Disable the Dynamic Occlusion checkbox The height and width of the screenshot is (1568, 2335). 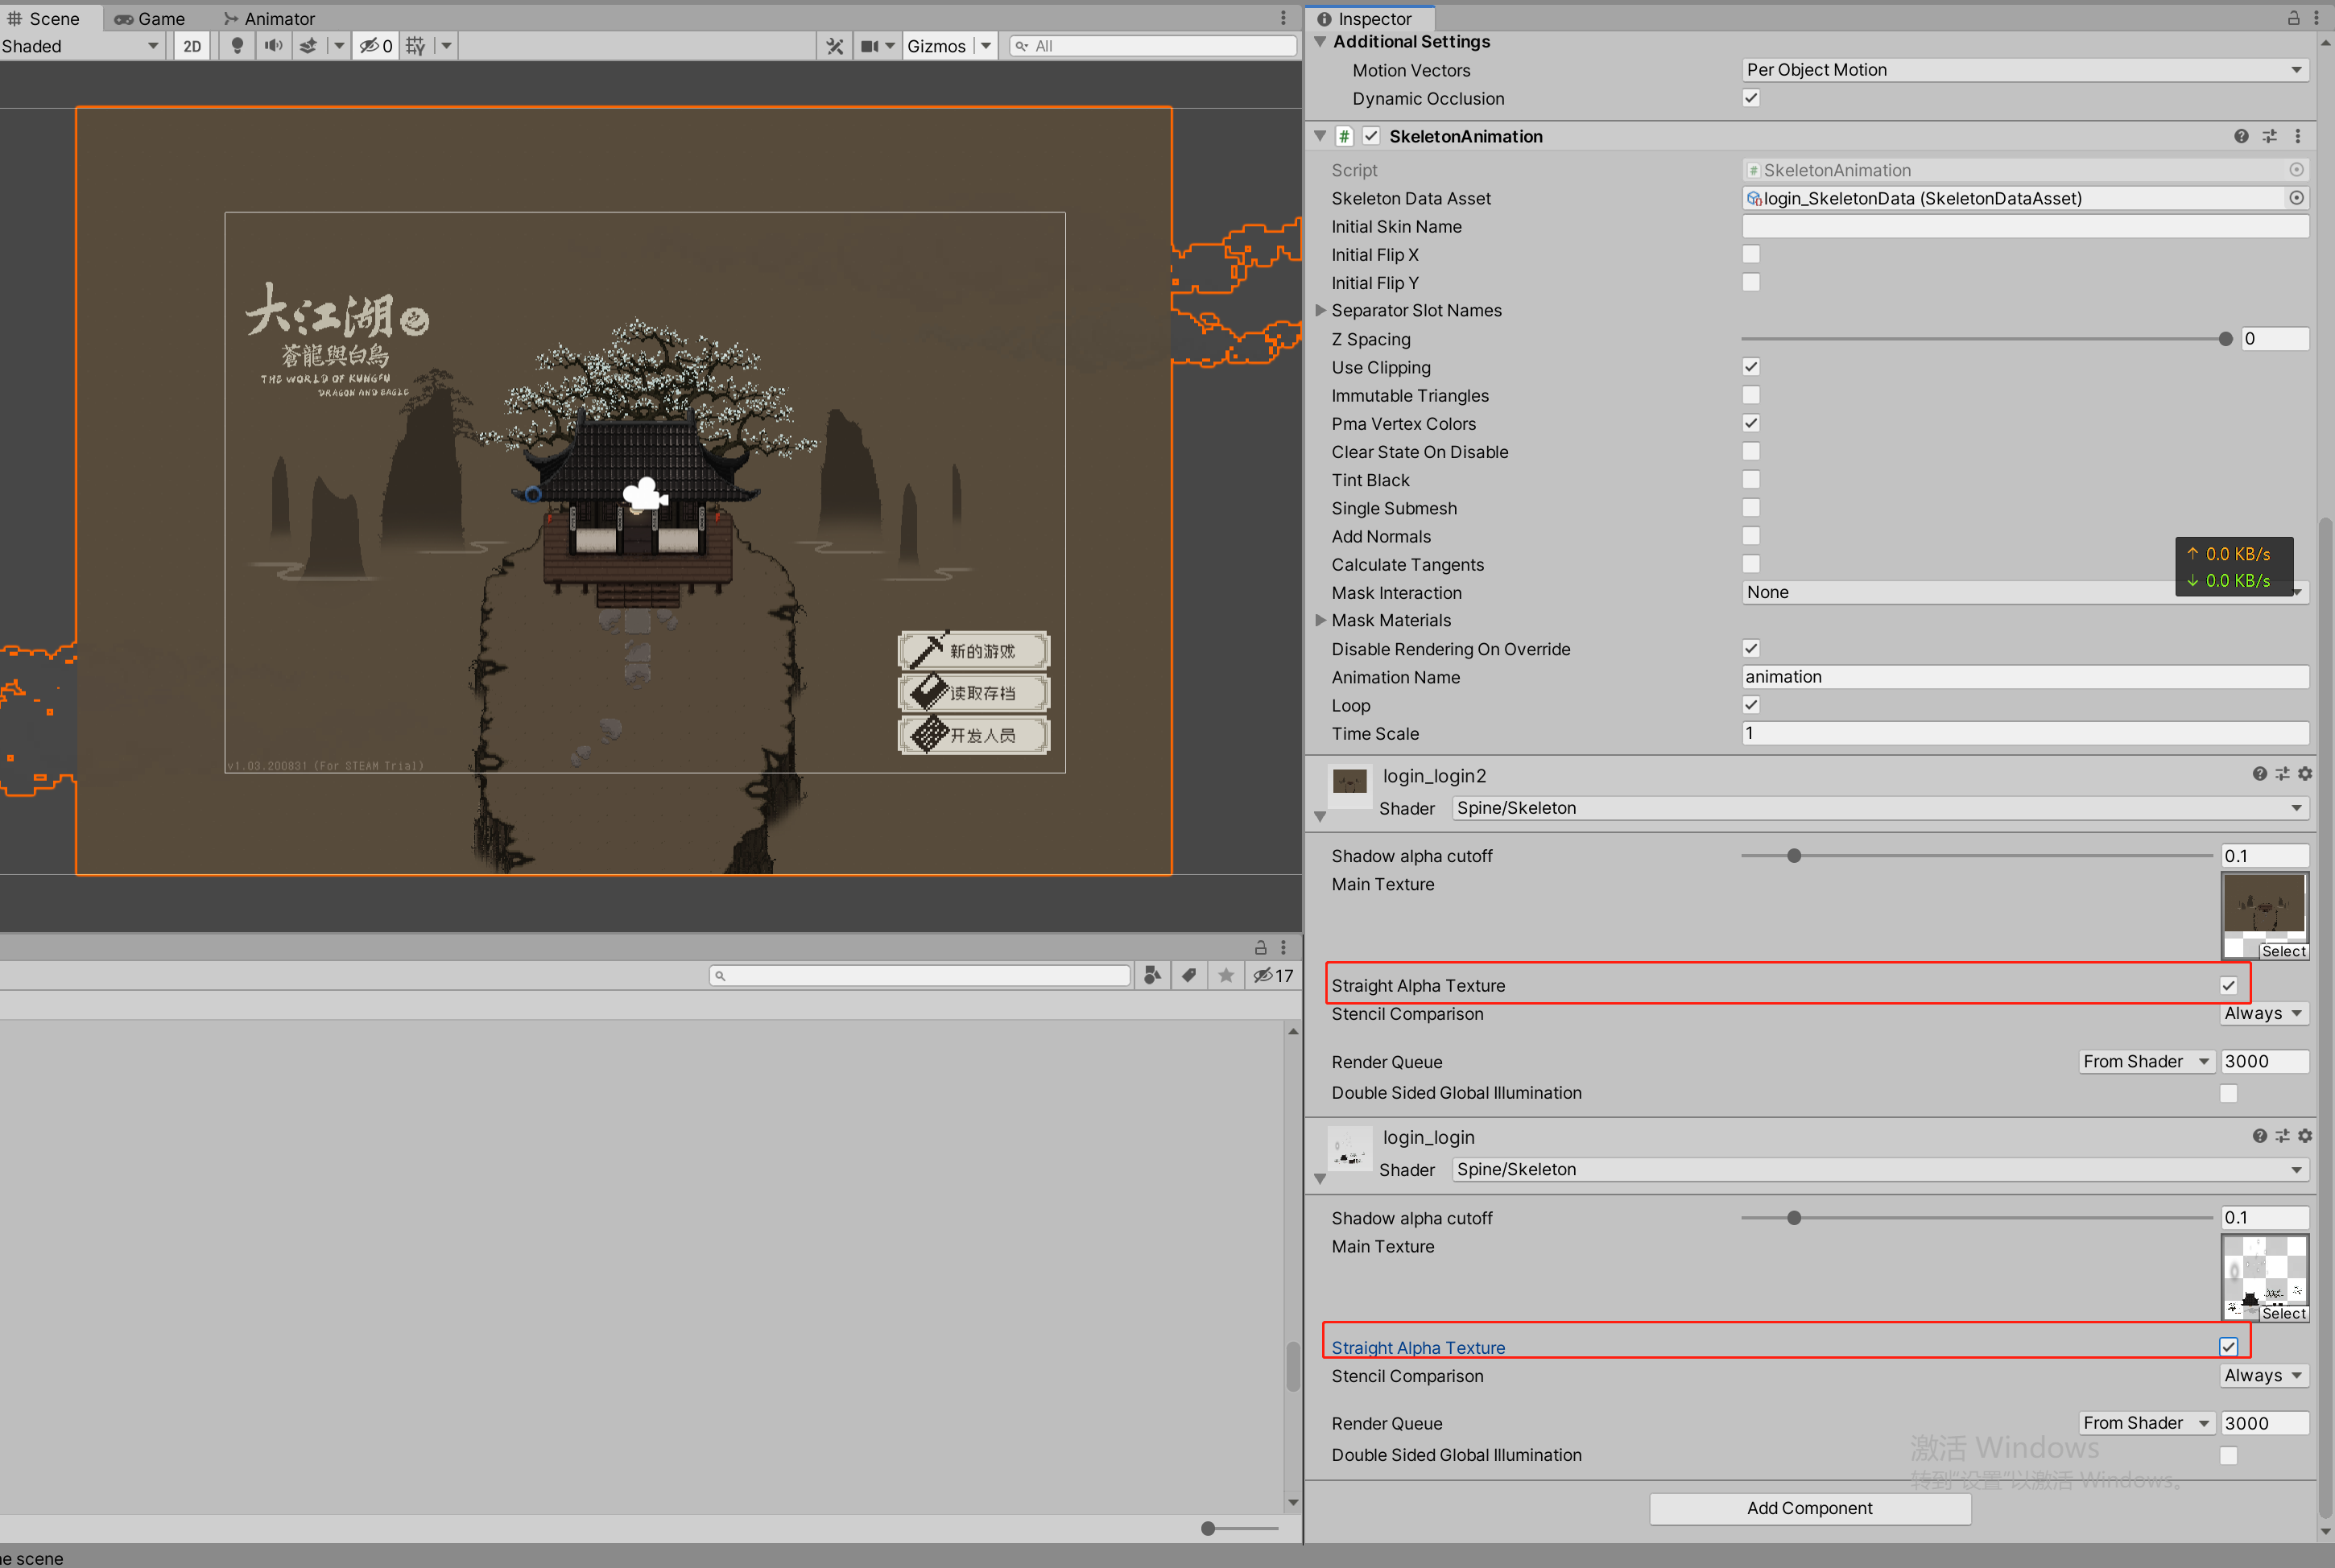[1751, 98]
